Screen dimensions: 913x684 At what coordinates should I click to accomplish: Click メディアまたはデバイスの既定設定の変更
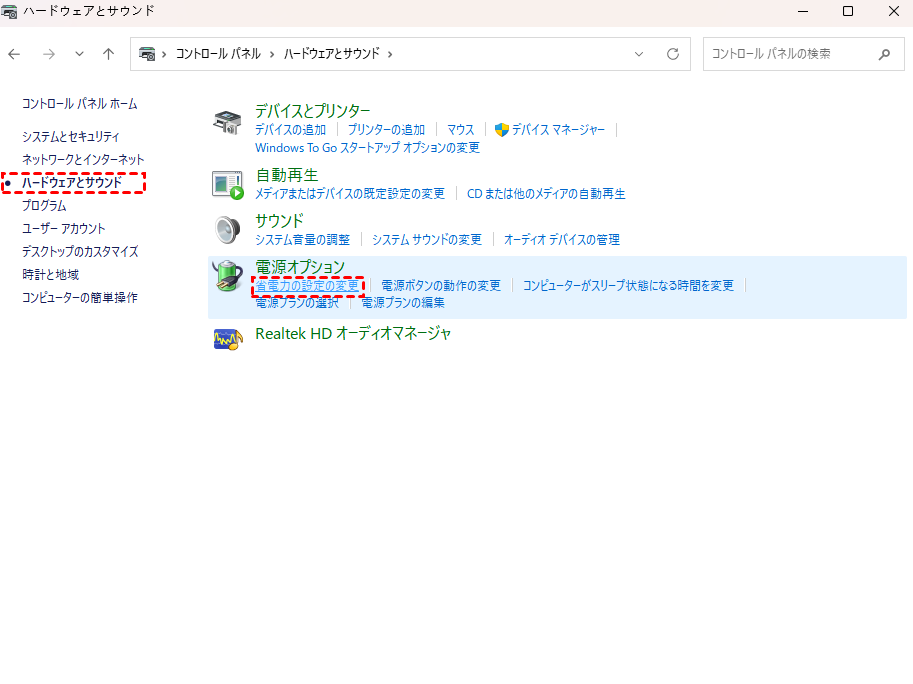click(x=350, y=193)
